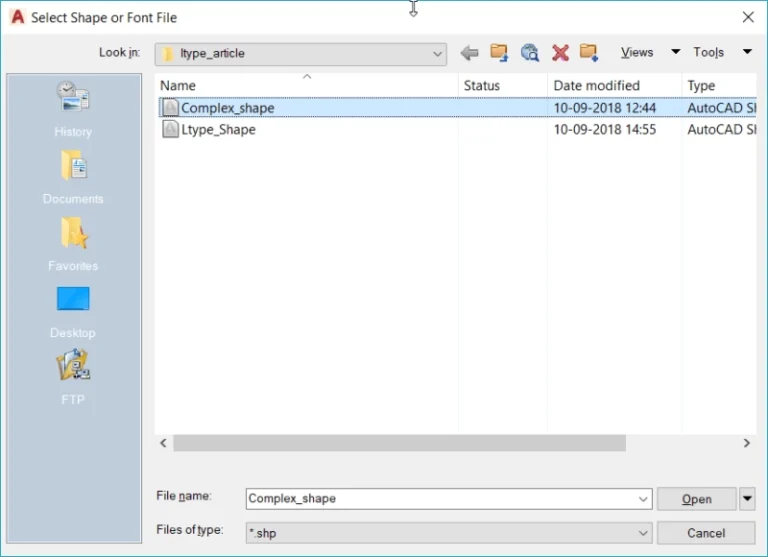Click the Search the Web icon

[529, 52]
